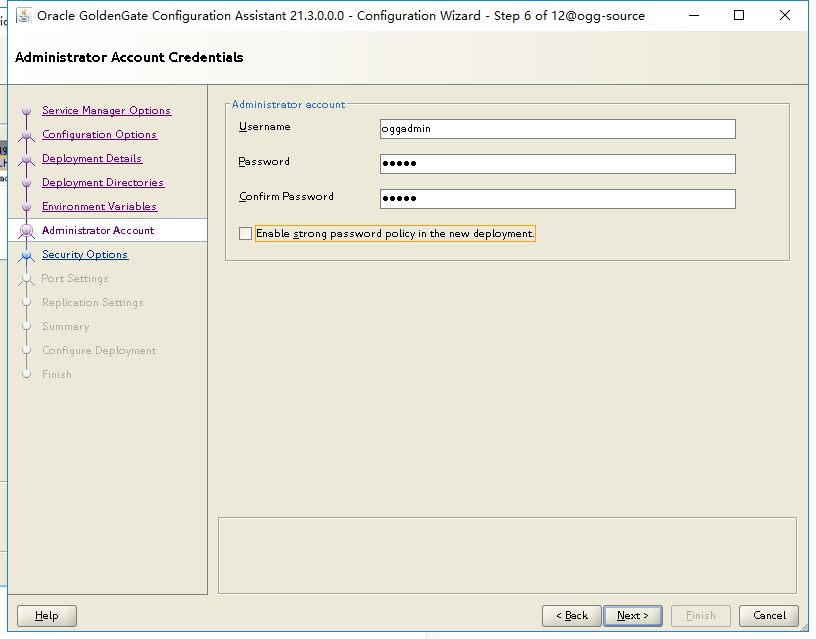Click the Next button

633,616
